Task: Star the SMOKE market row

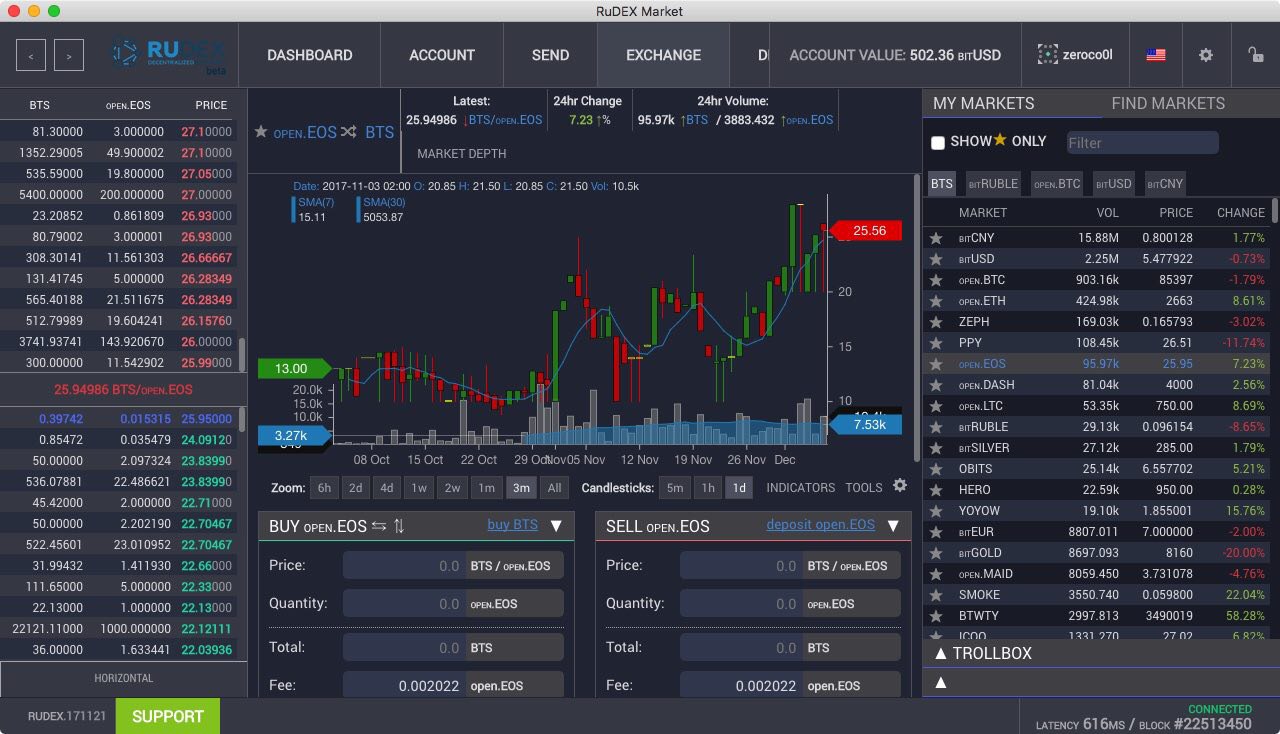Action: tap(936, 595)
